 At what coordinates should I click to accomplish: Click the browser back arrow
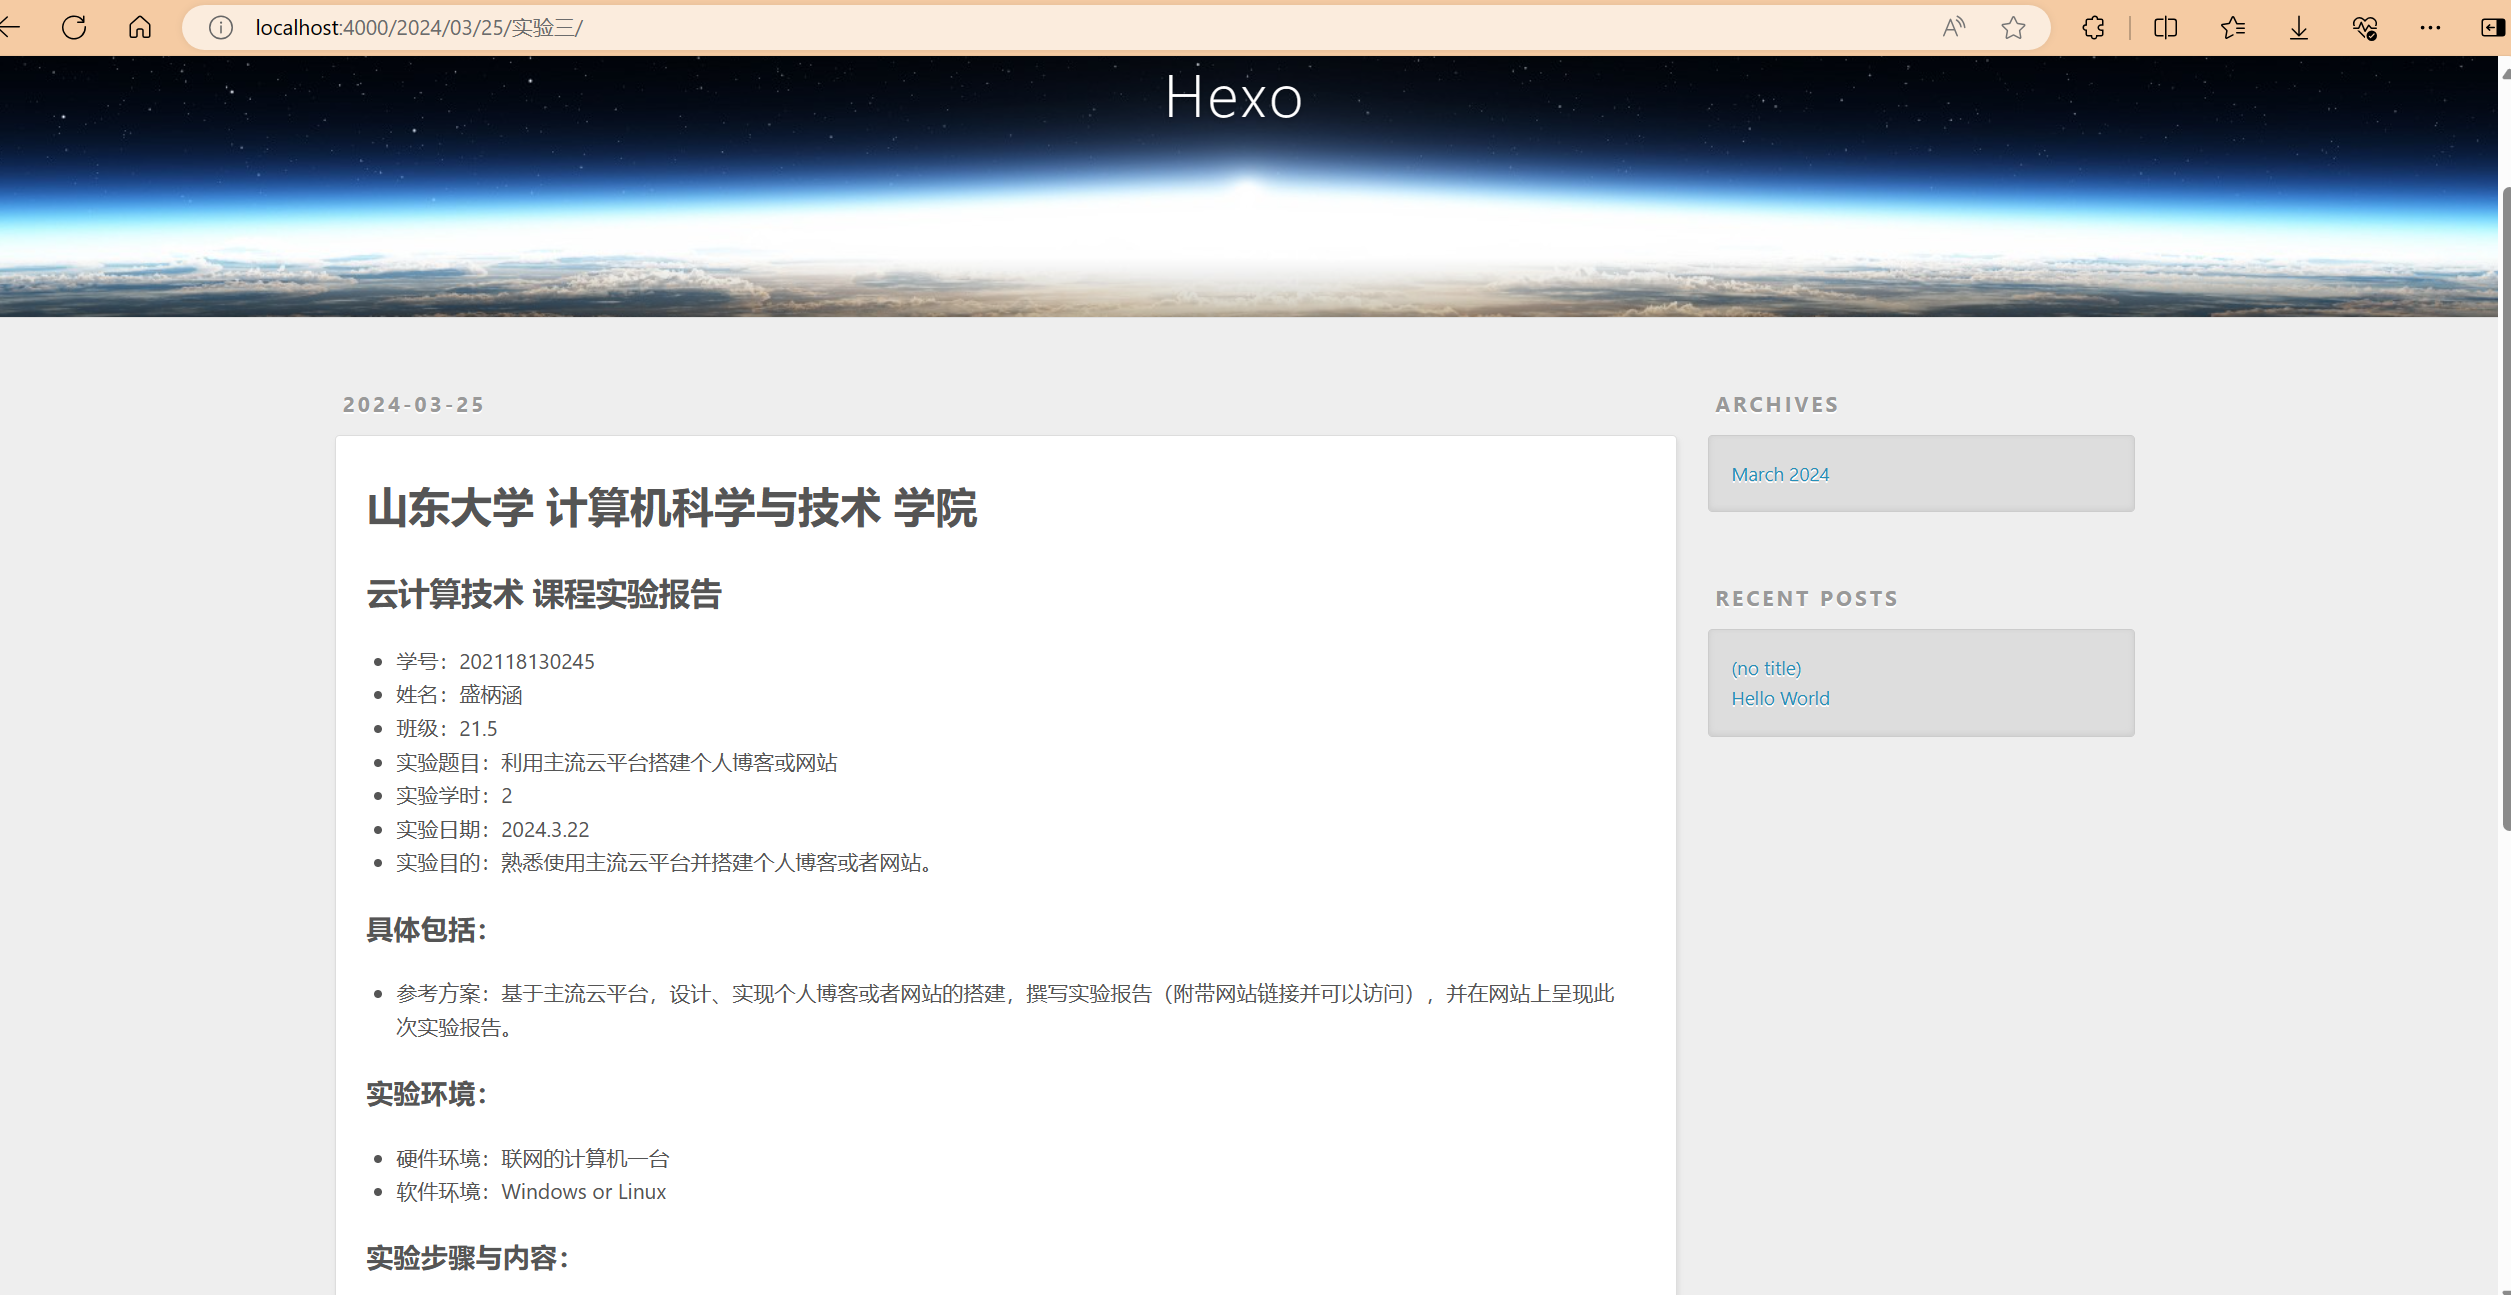click(x=10, y=27)
